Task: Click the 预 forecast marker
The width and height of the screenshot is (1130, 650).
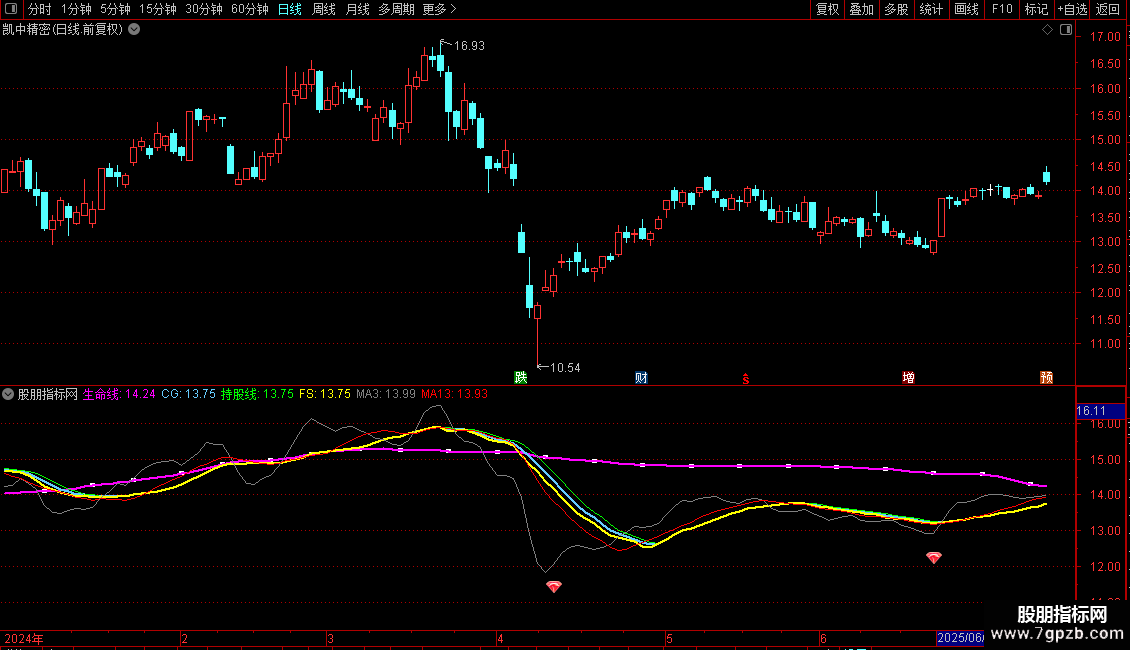Action: (x=1046, y=378)
